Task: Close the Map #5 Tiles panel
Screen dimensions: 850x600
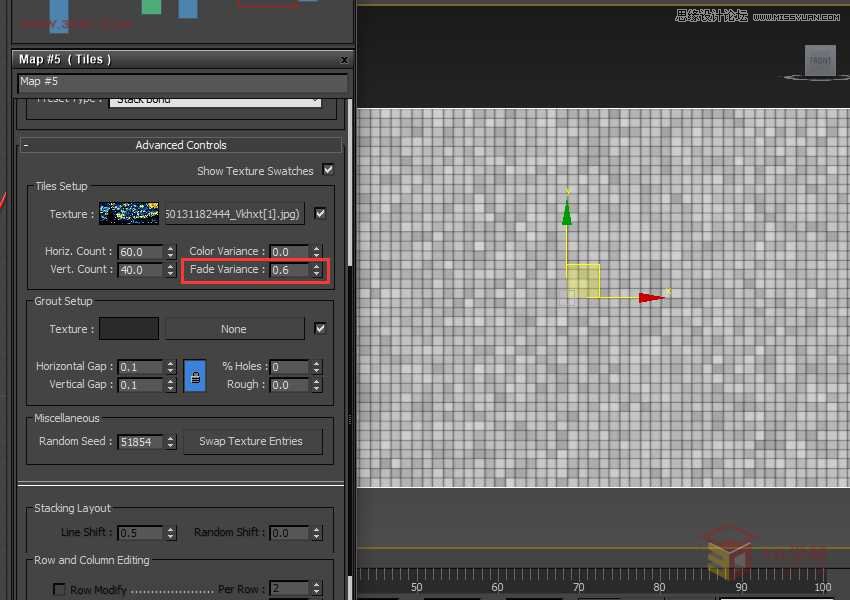Action: [x=345, y=60]
